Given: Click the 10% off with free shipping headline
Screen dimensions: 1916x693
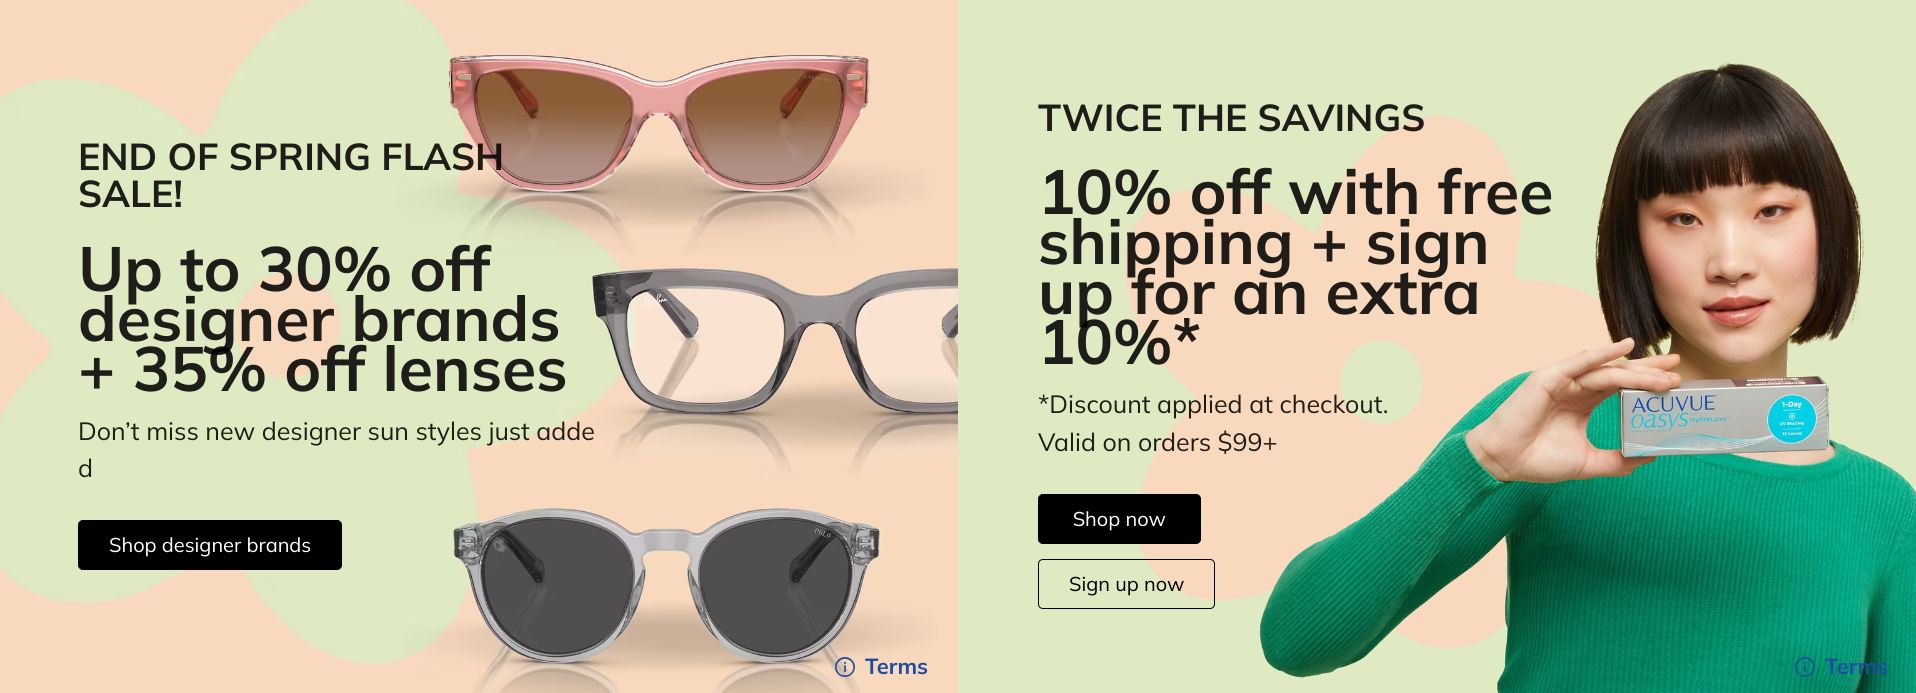Looking at the screenshot, I should [x=1296, y=268].
